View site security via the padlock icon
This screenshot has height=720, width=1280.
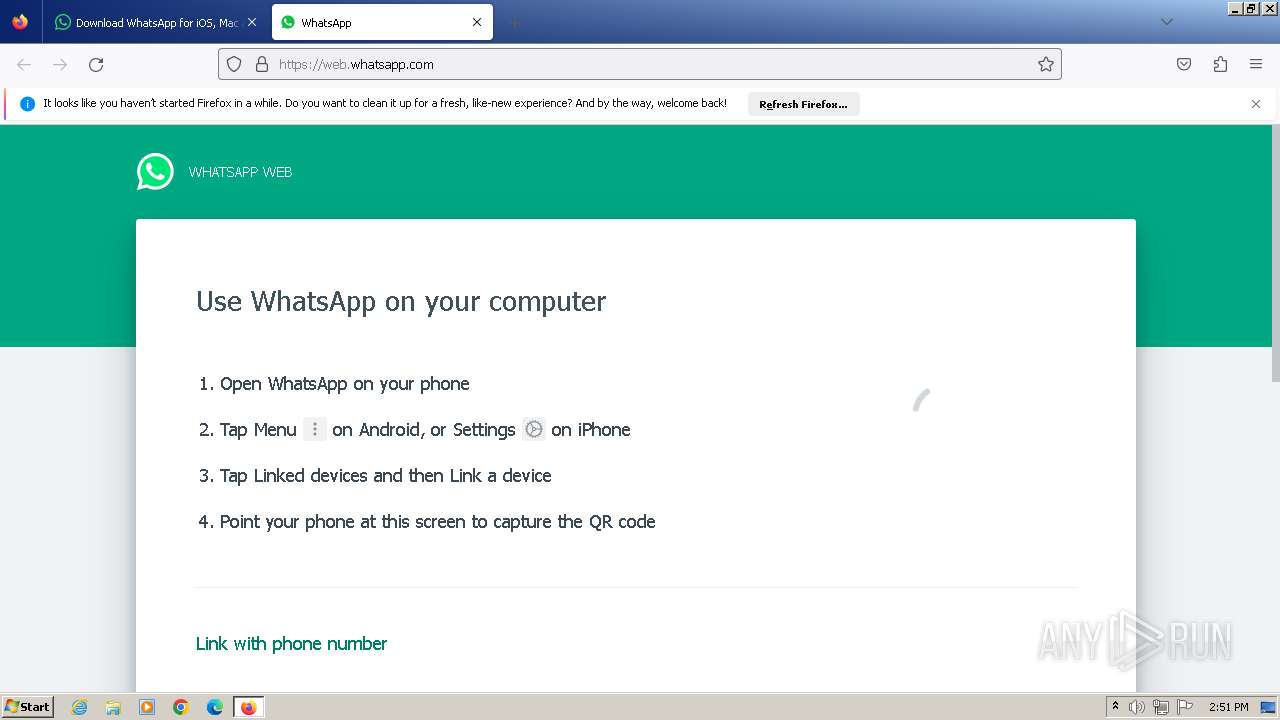click(x=262, y=64)
